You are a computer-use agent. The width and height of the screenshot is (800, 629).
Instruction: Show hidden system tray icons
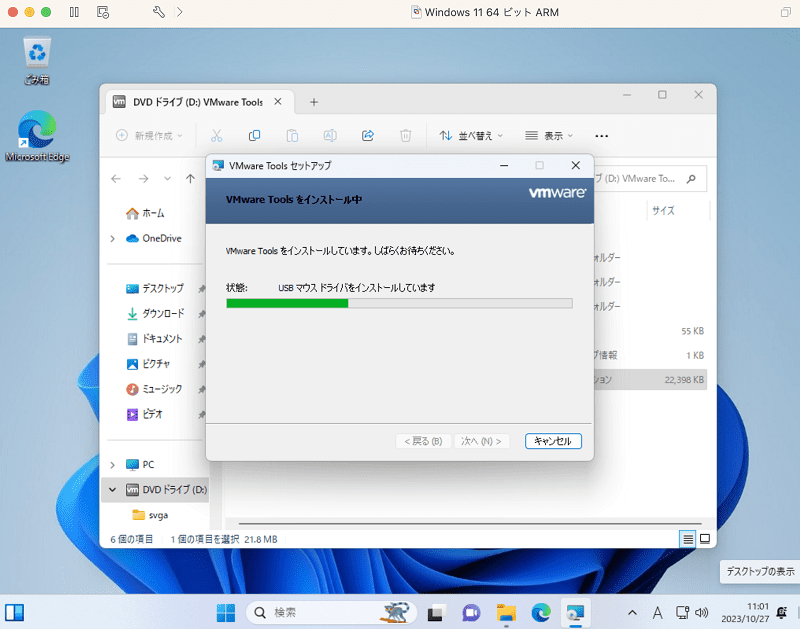click(632, 612)
